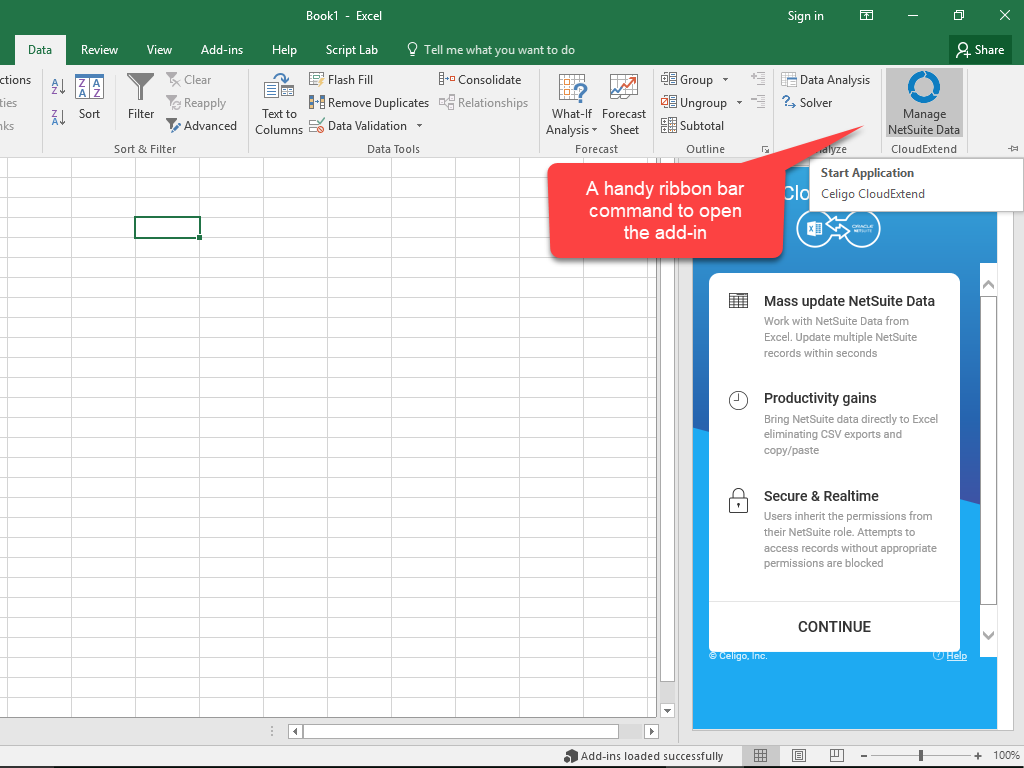This screenshot has height=768, width=1024.
Task: Pin the ribbon open
Action: click(1013, 149)
